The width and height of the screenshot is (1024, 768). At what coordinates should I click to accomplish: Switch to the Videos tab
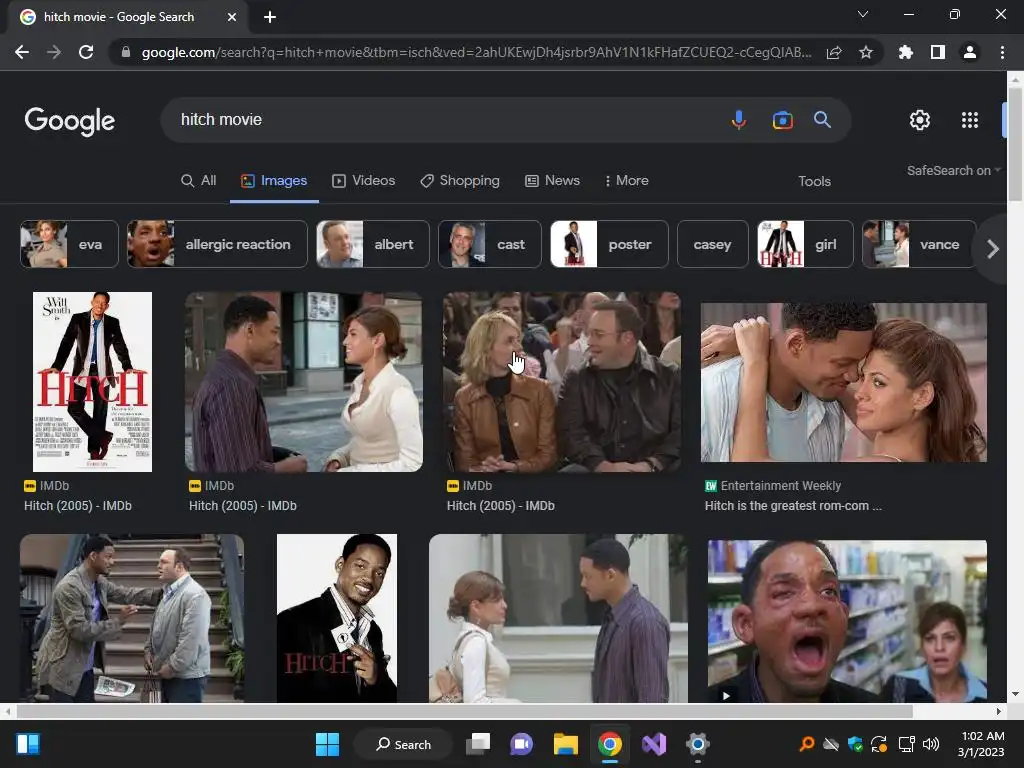[x=364, y=181]
